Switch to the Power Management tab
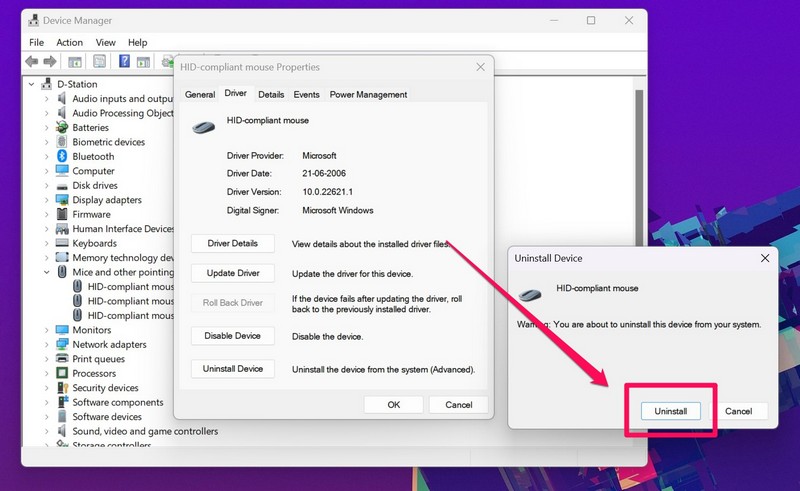The image size is (800, 491). tap(368, 94)
